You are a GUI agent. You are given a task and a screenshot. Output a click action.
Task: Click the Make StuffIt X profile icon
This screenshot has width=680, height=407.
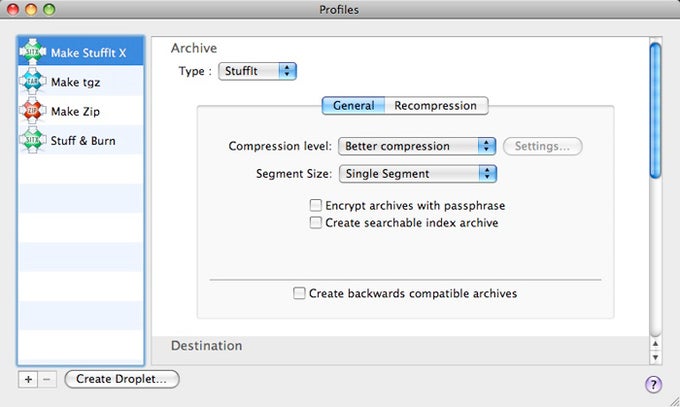point(33,52)
